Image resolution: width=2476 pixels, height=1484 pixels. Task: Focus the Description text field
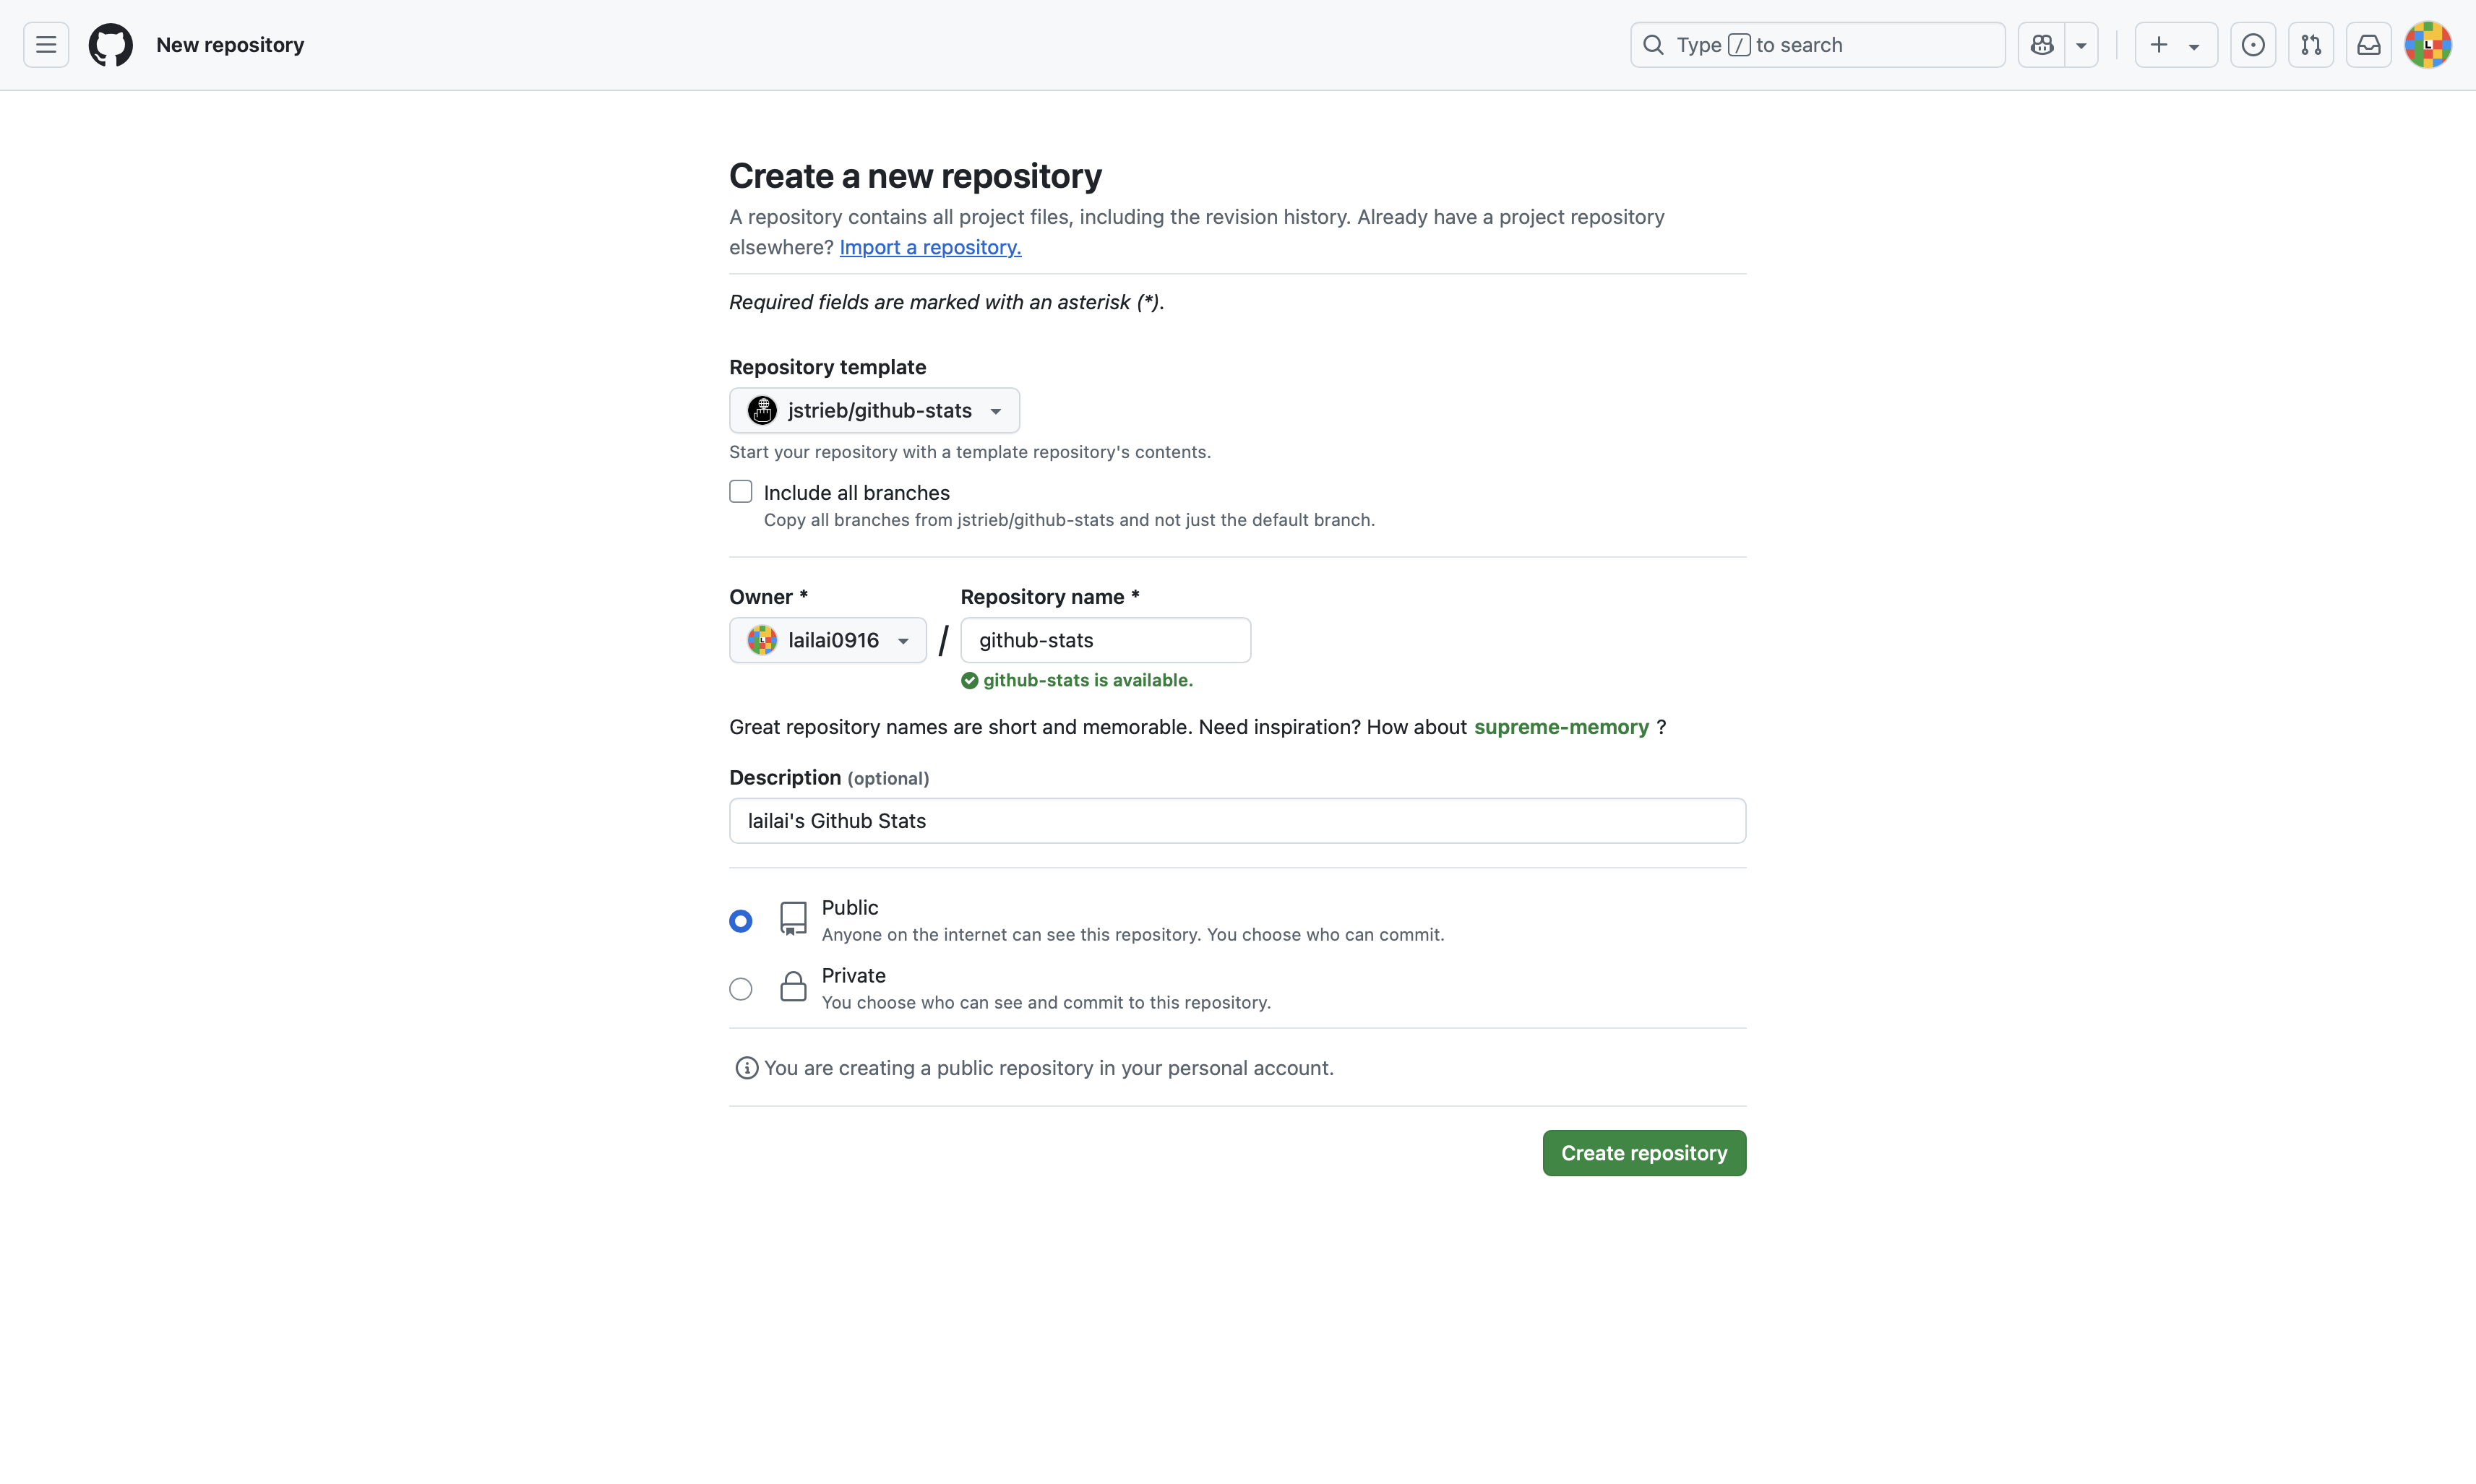click(1237, 821)
